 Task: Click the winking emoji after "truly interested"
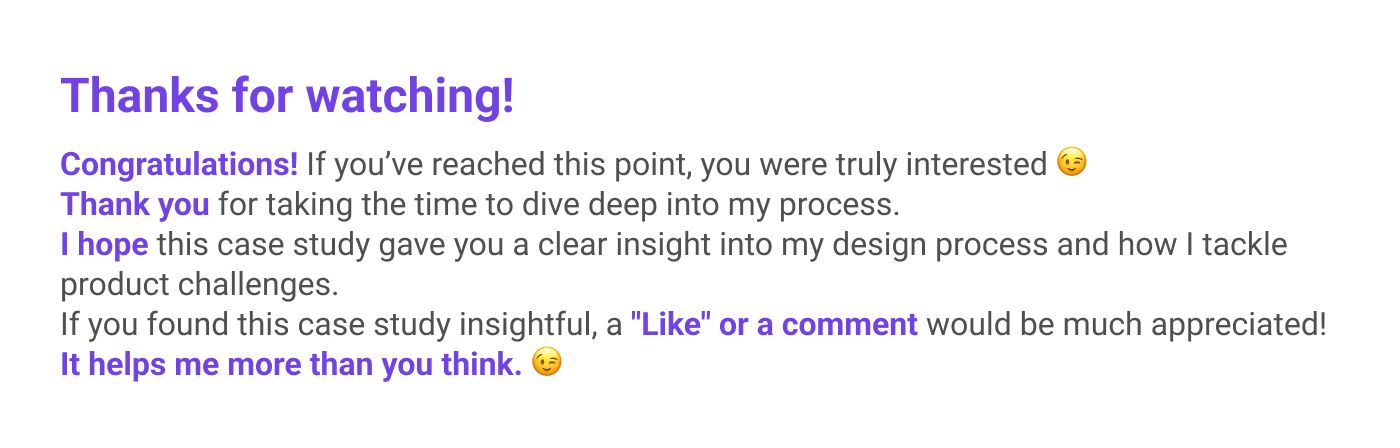click(x=1072, y=163)
